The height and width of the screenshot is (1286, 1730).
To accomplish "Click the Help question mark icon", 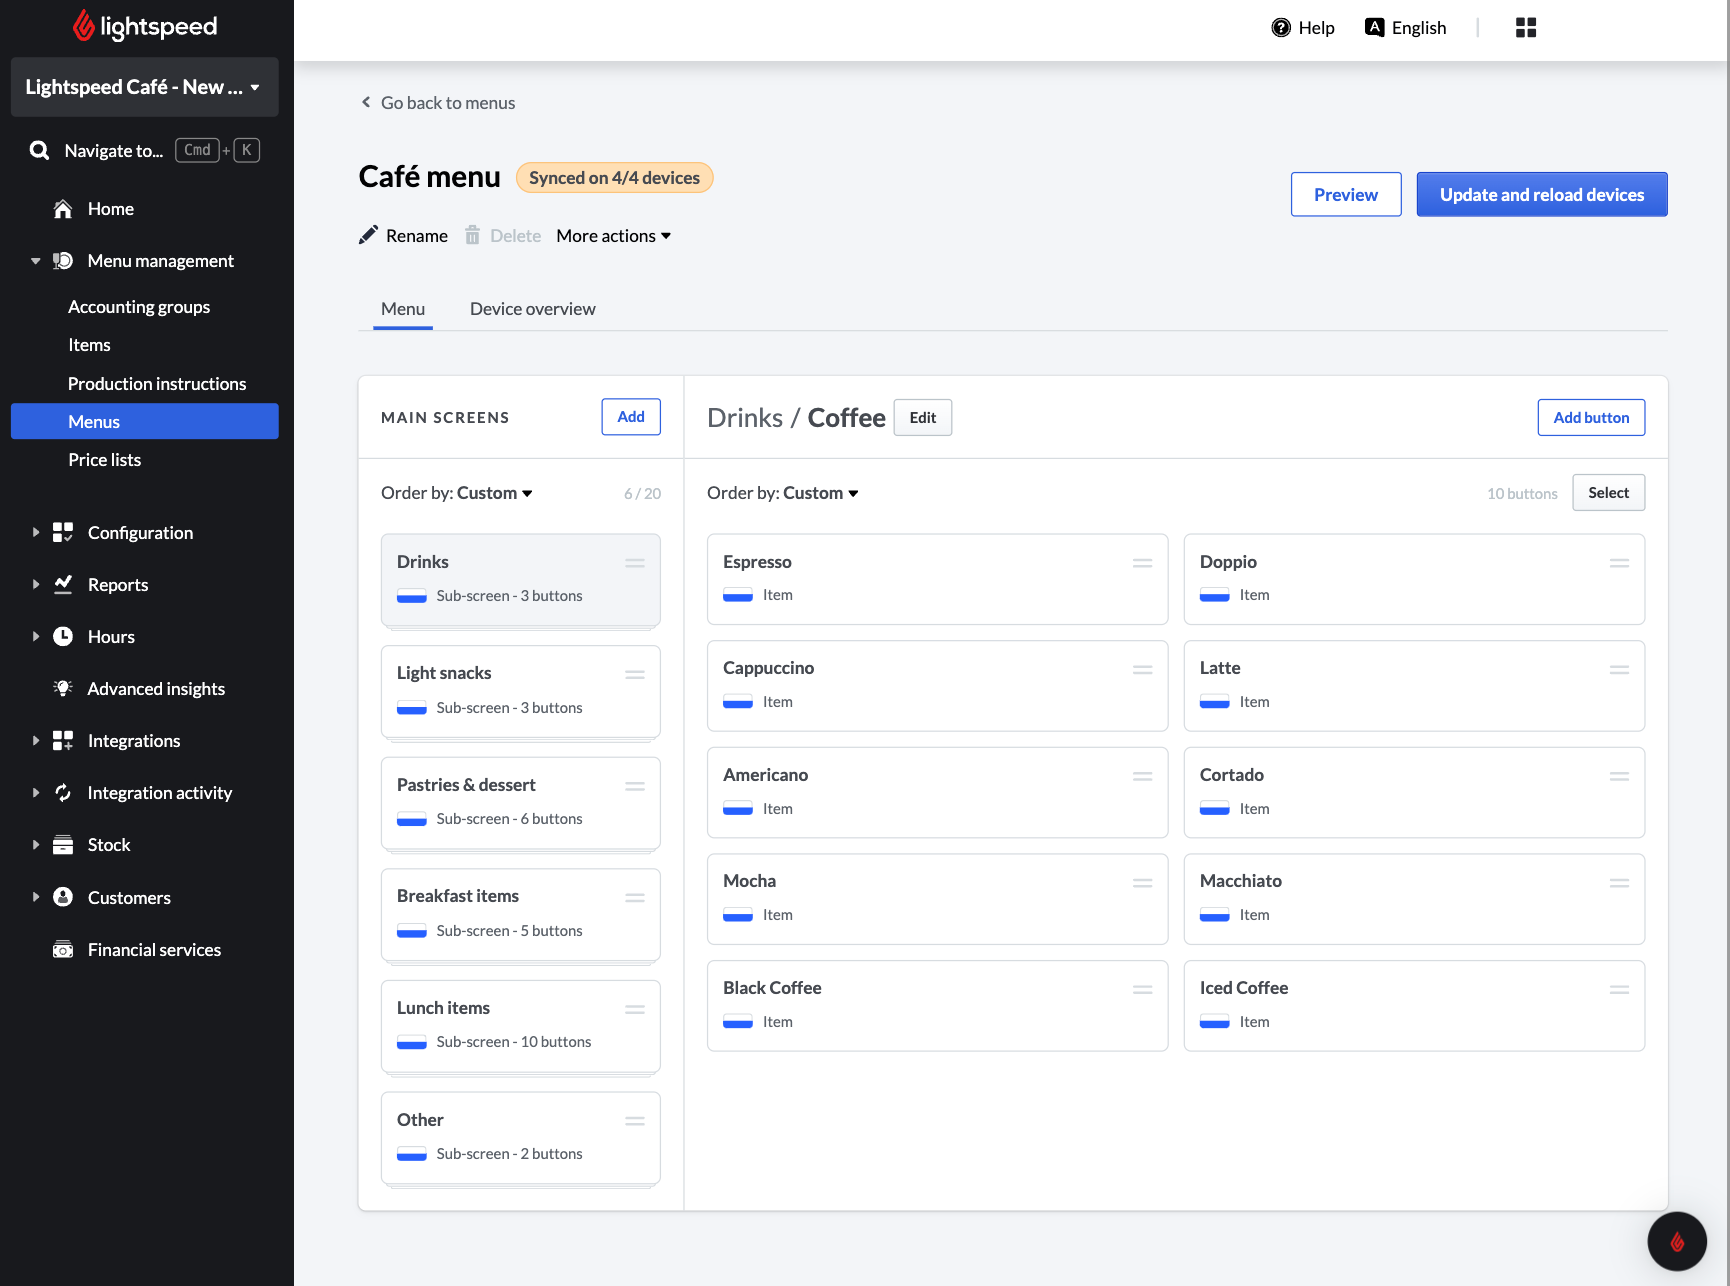I will coord(1280,28).
